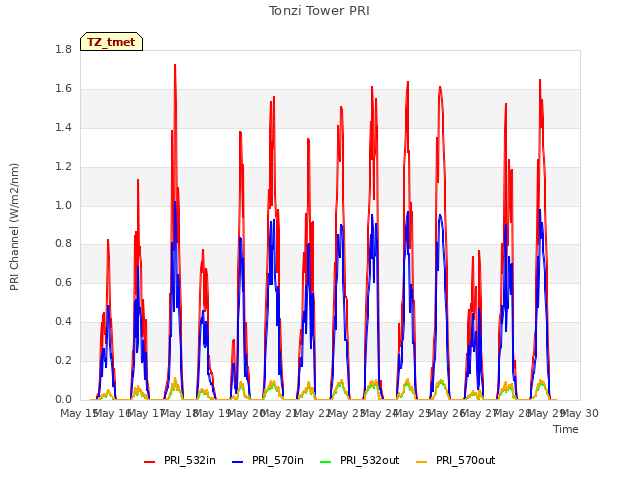Click the May 18 red peak near 1.7
640x480 pixels.
click(175, 65)
